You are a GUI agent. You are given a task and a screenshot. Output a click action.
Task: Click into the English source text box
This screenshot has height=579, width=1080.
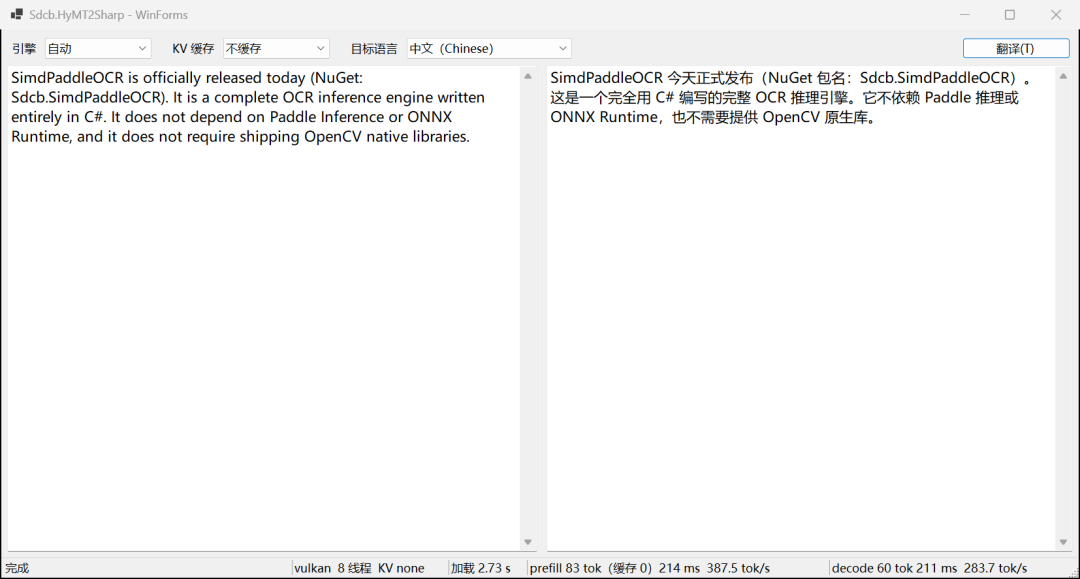pos(264,308)
